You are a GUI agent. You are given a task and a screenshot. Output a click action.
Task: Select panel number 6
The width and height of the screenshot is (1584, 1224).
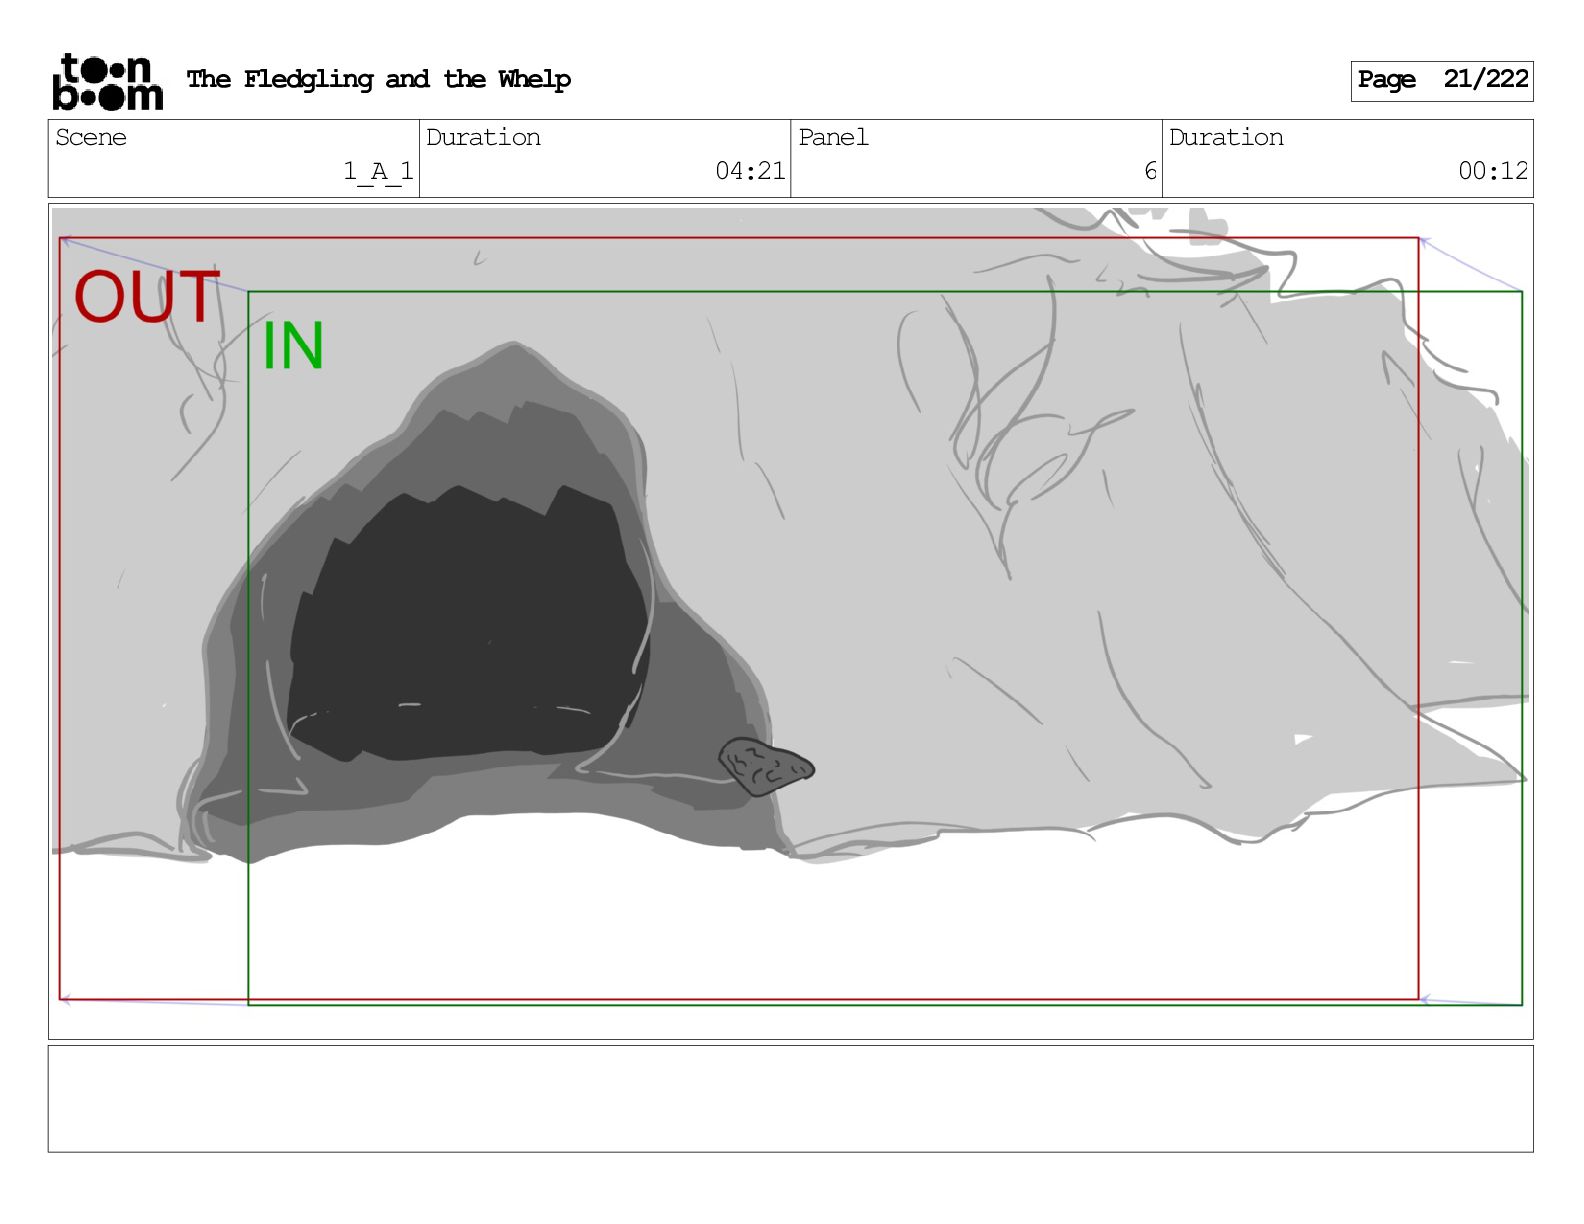(1150, 171)
